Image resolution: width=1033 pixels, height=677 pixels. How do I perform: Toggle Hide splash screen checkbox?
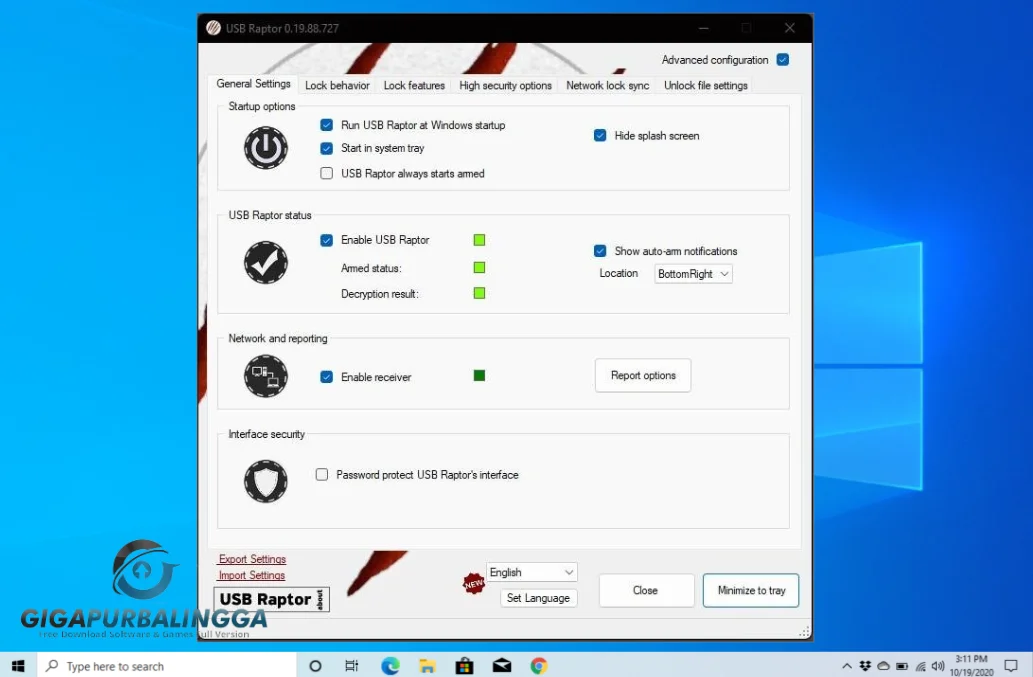600,135
